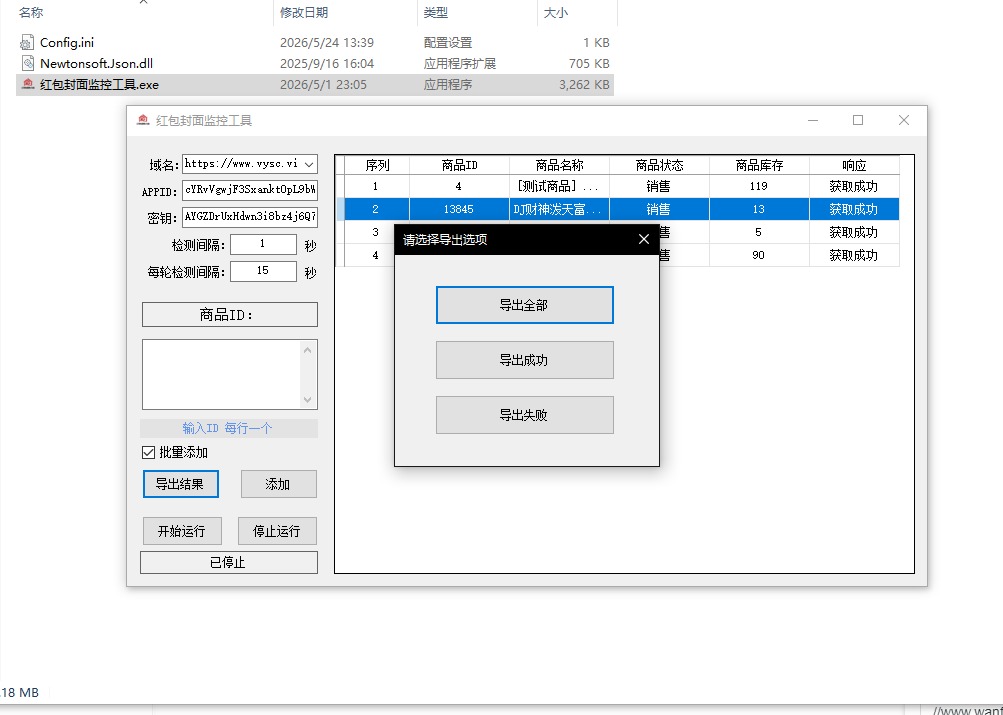Select the [测试商品] row cell

click(x=559, y=186)
